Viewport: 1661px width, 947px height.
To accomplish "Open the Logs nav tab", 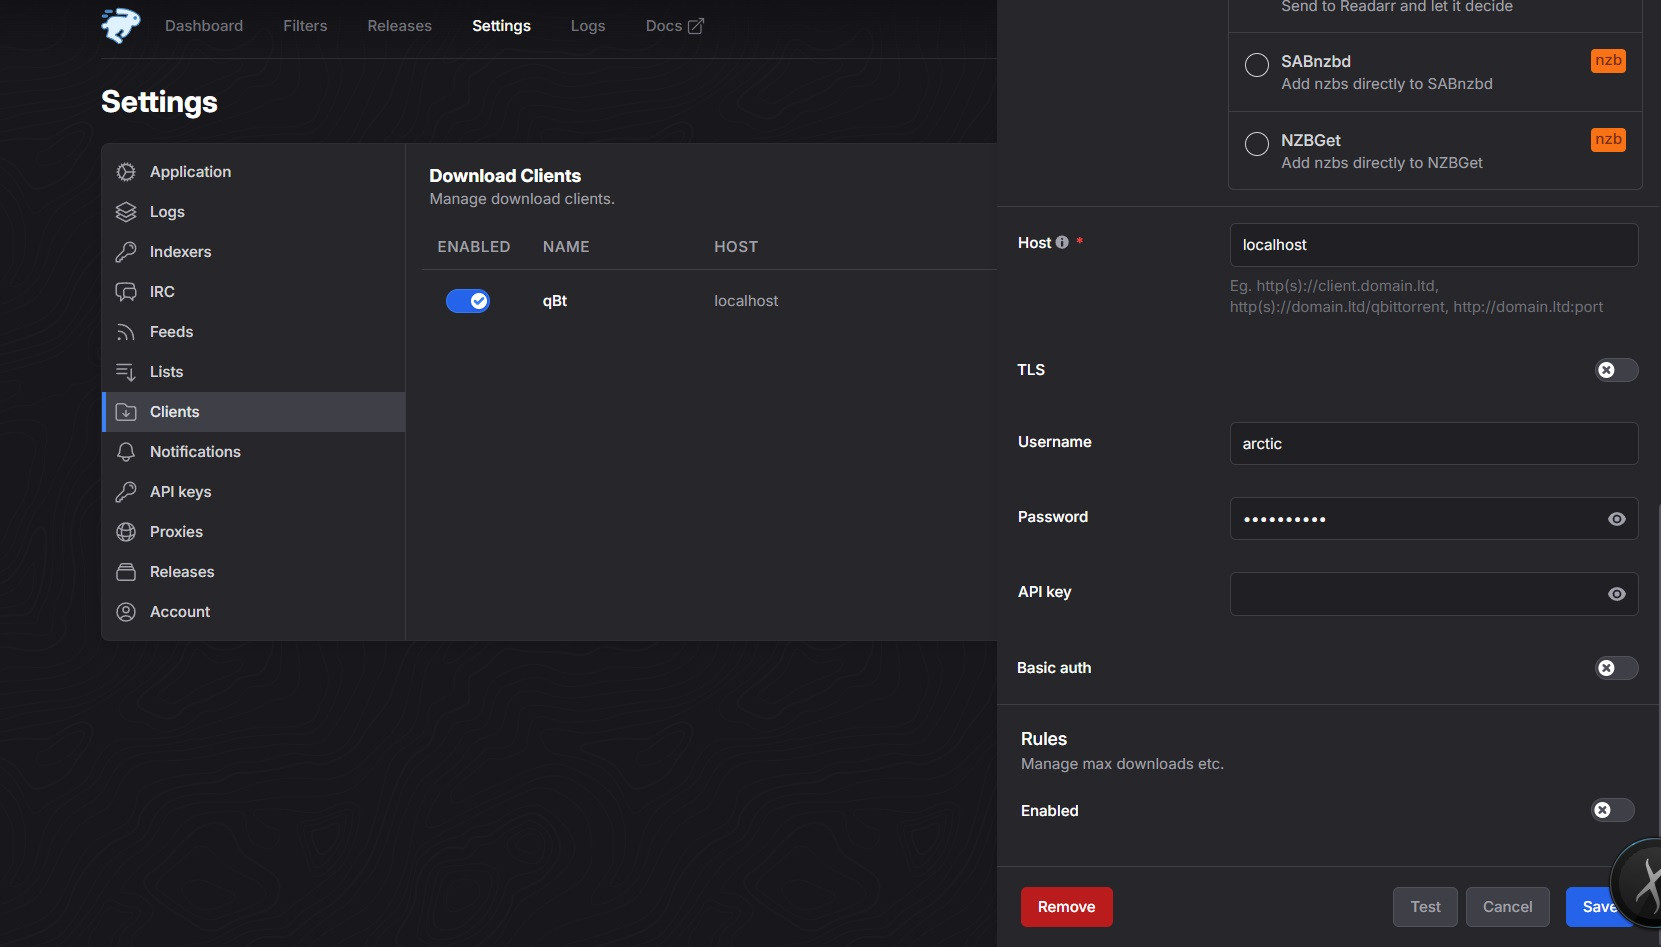I will click(588, 26).
